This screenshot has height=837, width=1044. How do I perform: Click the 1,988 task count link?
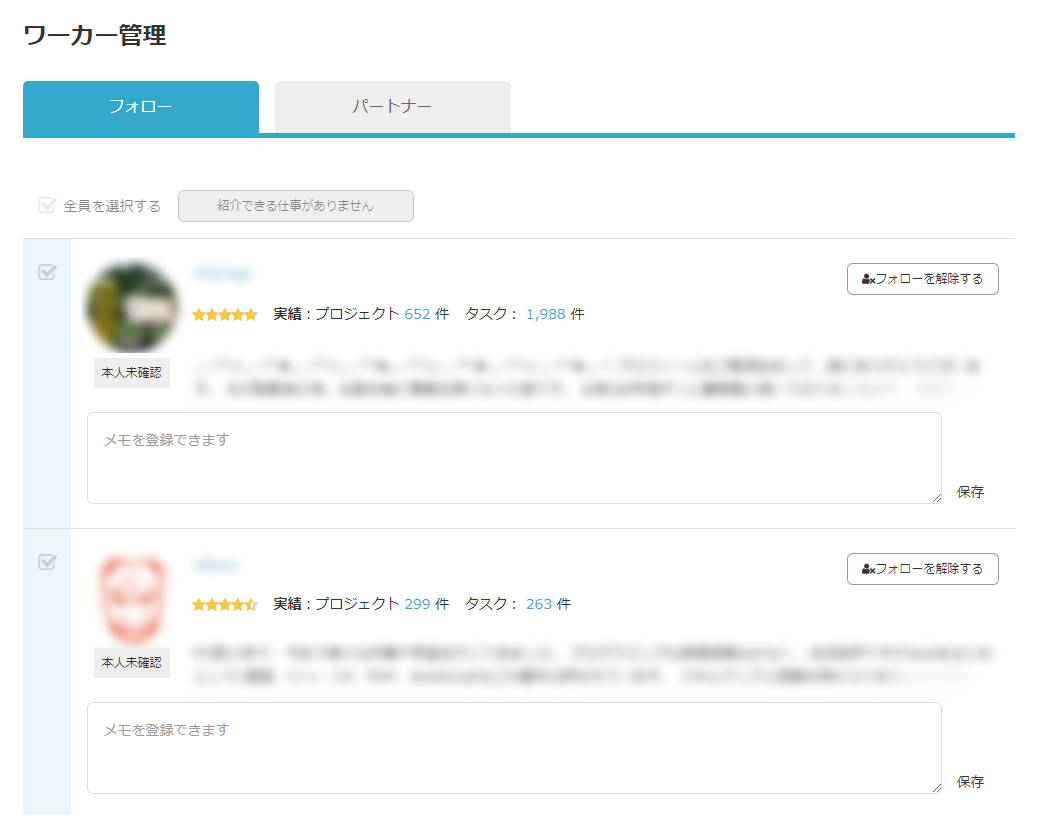click(545, 314)
